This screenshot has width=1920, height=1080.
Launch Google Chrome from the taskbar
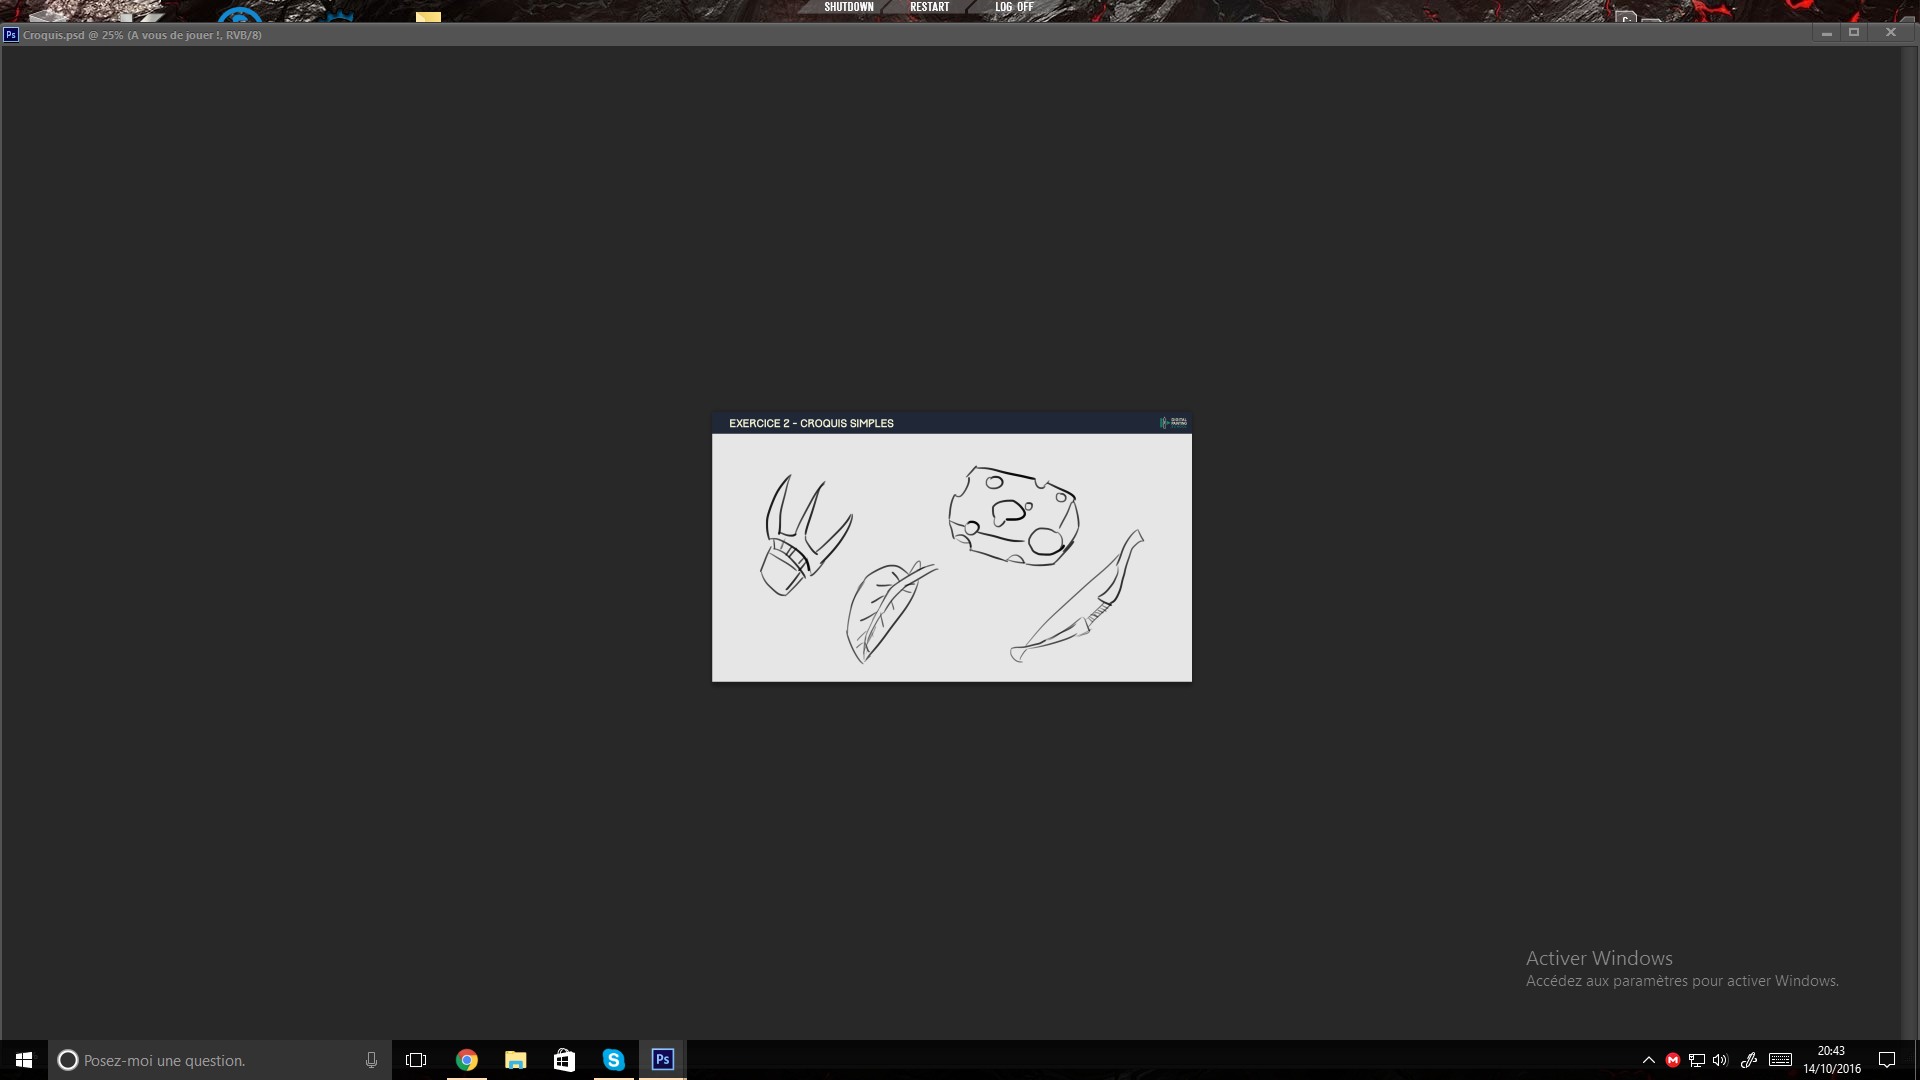[467, 1060]
